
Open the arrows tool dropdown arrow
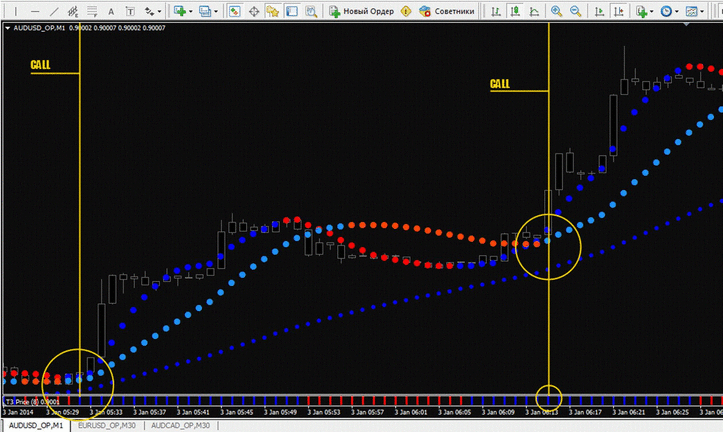160,12
